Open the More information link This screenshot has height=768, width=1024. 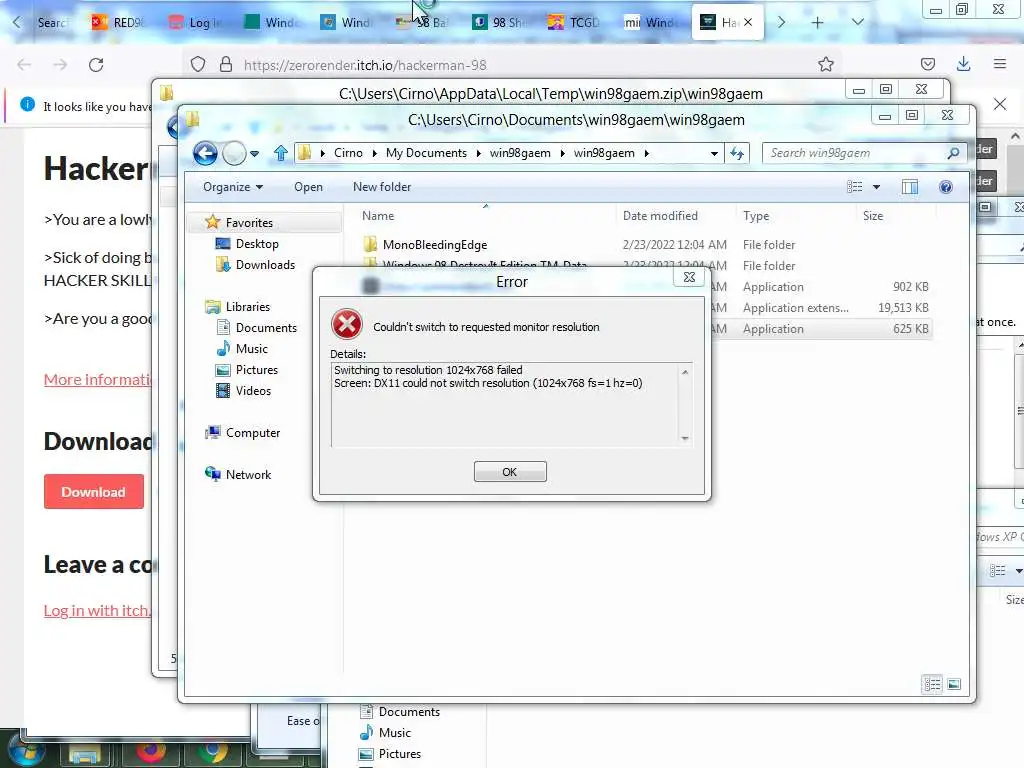[97, 379]
